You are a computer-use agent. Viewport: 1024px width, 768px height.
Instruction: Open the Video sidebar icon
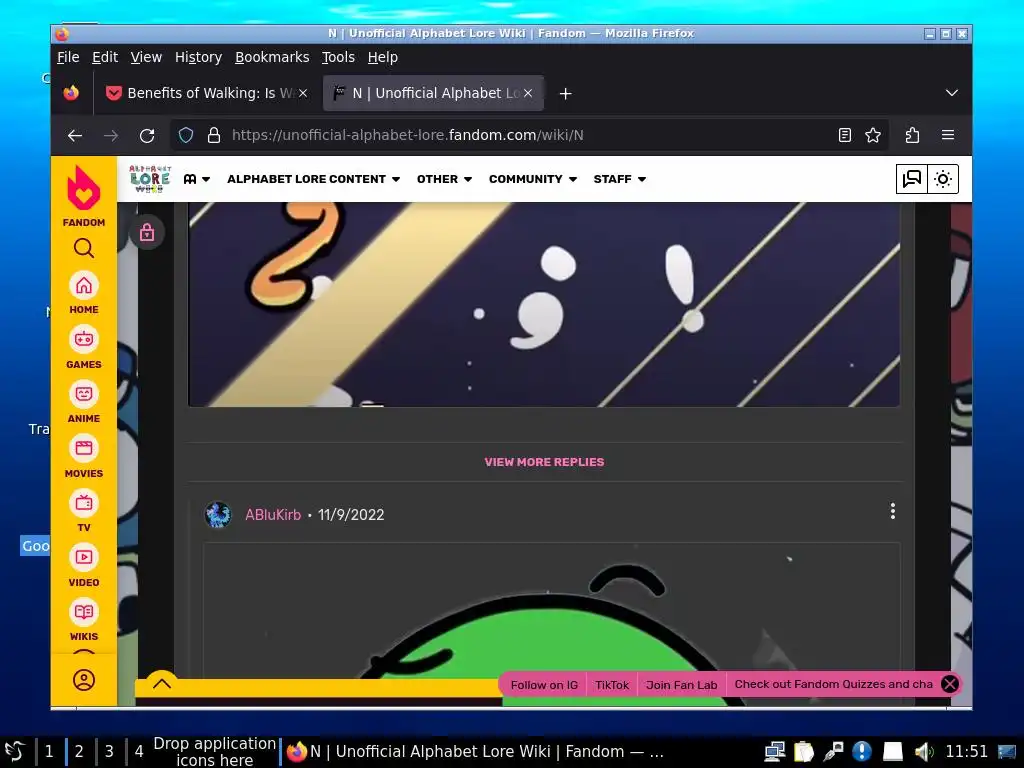point(84,557)
